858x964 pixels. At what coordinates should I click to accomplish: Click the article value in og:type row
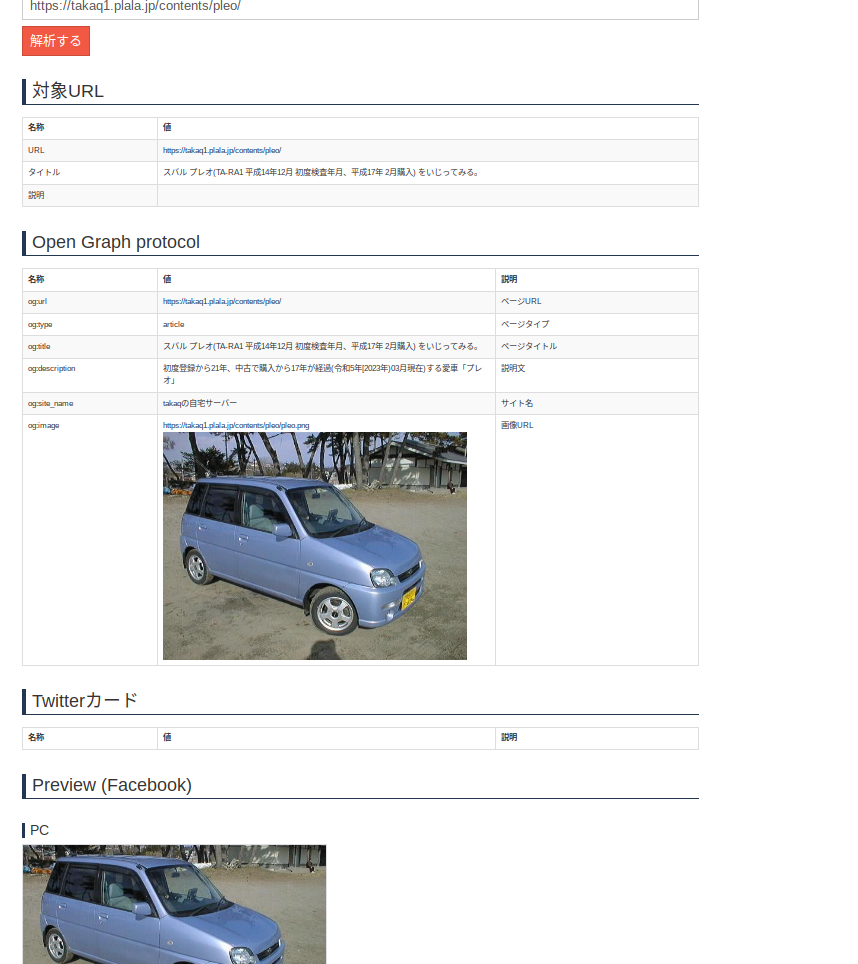point(174,325)
